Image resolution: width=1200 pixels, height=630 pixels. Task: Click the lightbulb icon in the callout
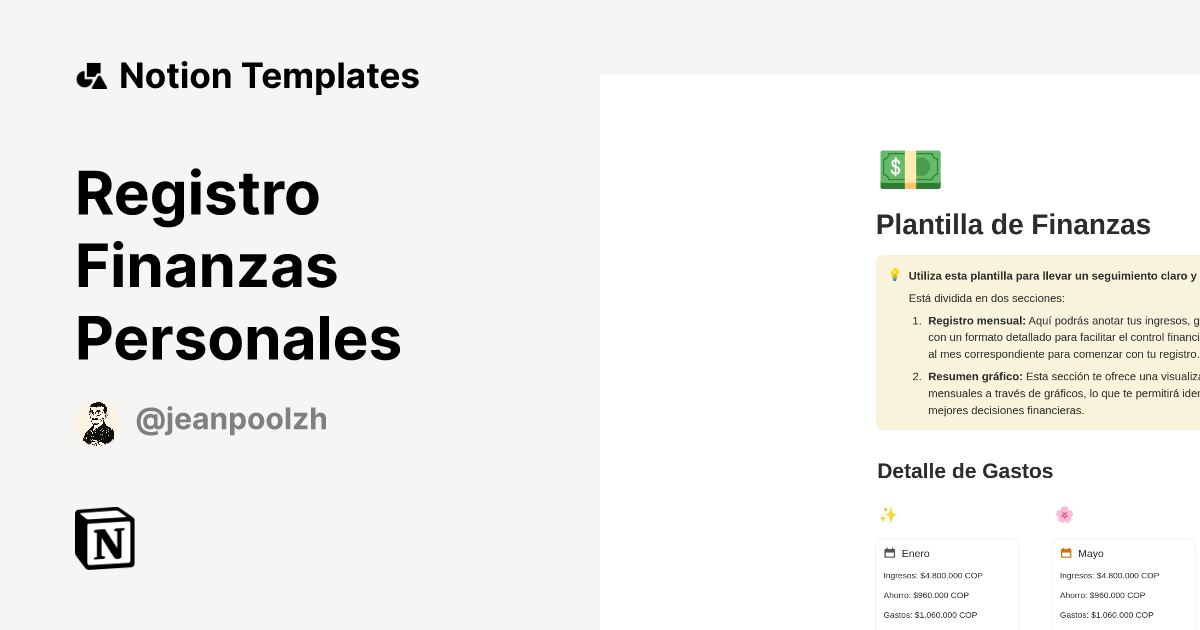[894, 274]
